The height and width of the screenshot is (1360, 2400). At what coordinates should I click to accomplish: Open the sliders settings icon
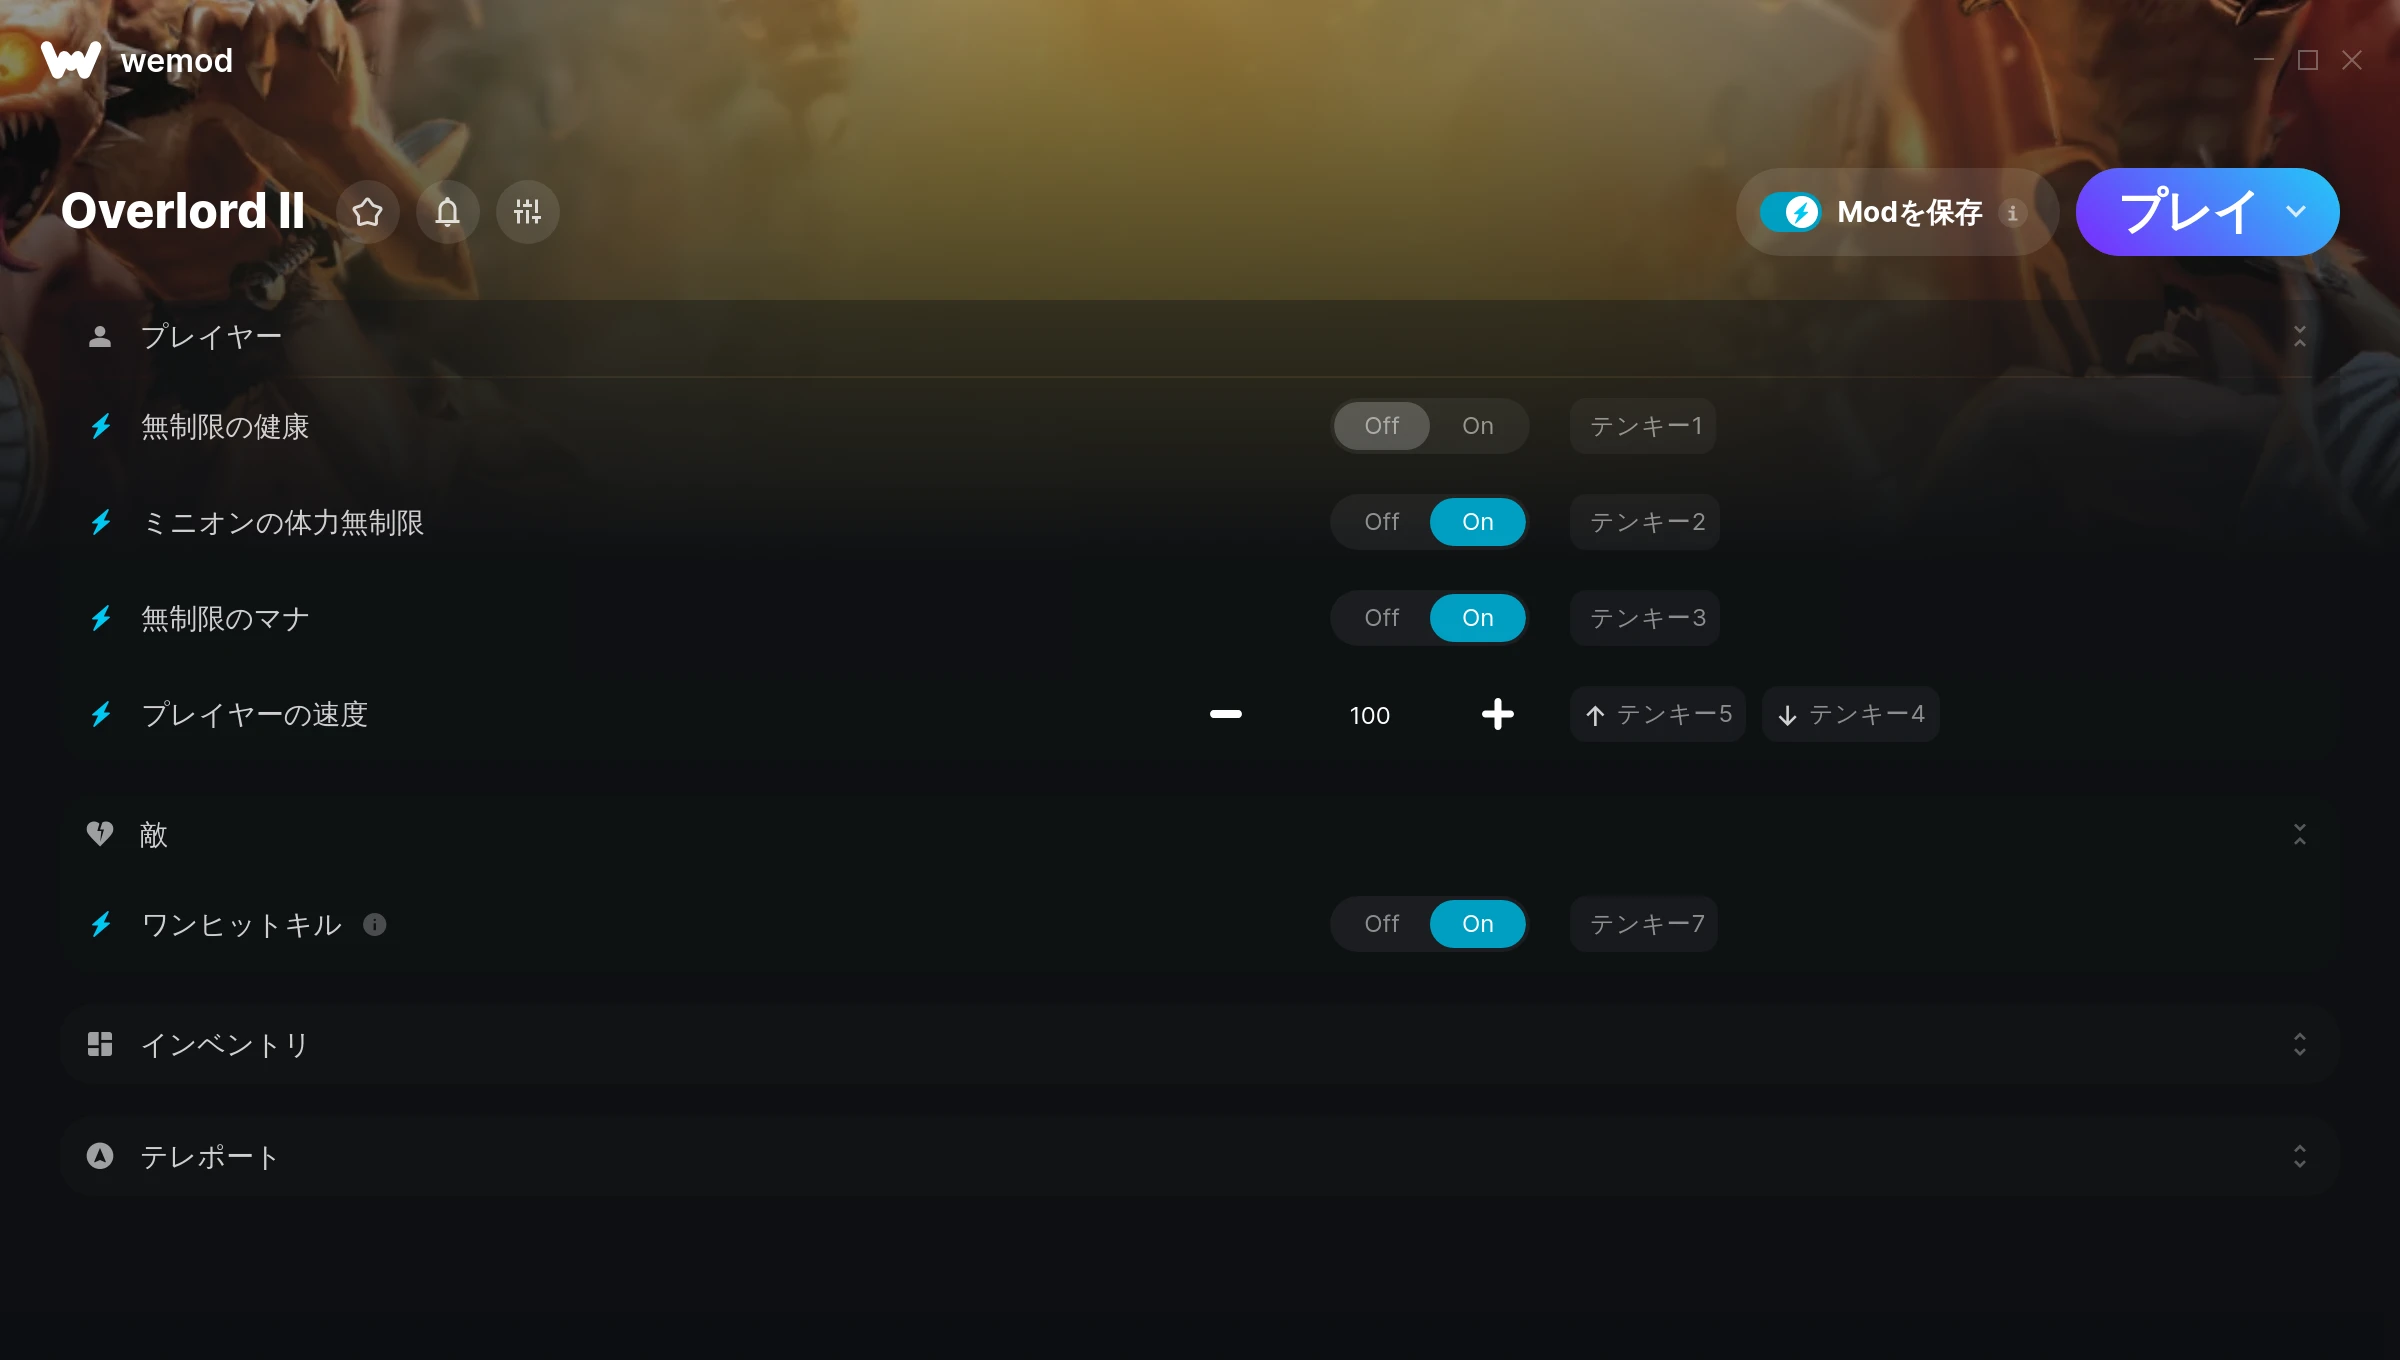[528, 212]
